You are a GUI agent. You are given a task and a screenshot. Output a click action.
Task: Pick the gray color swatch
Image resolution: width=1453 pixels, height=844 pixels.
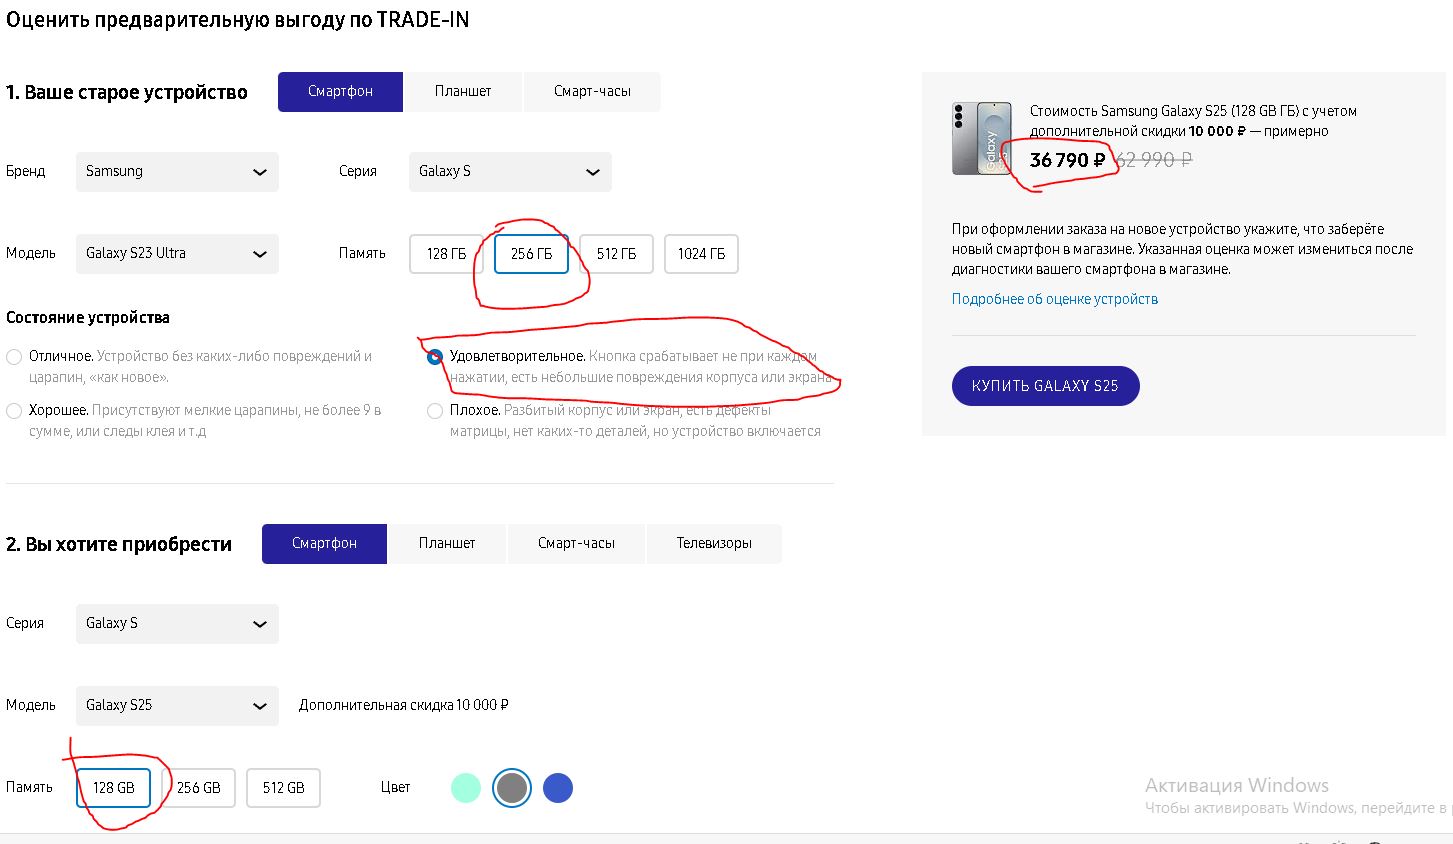coord(512,788)
